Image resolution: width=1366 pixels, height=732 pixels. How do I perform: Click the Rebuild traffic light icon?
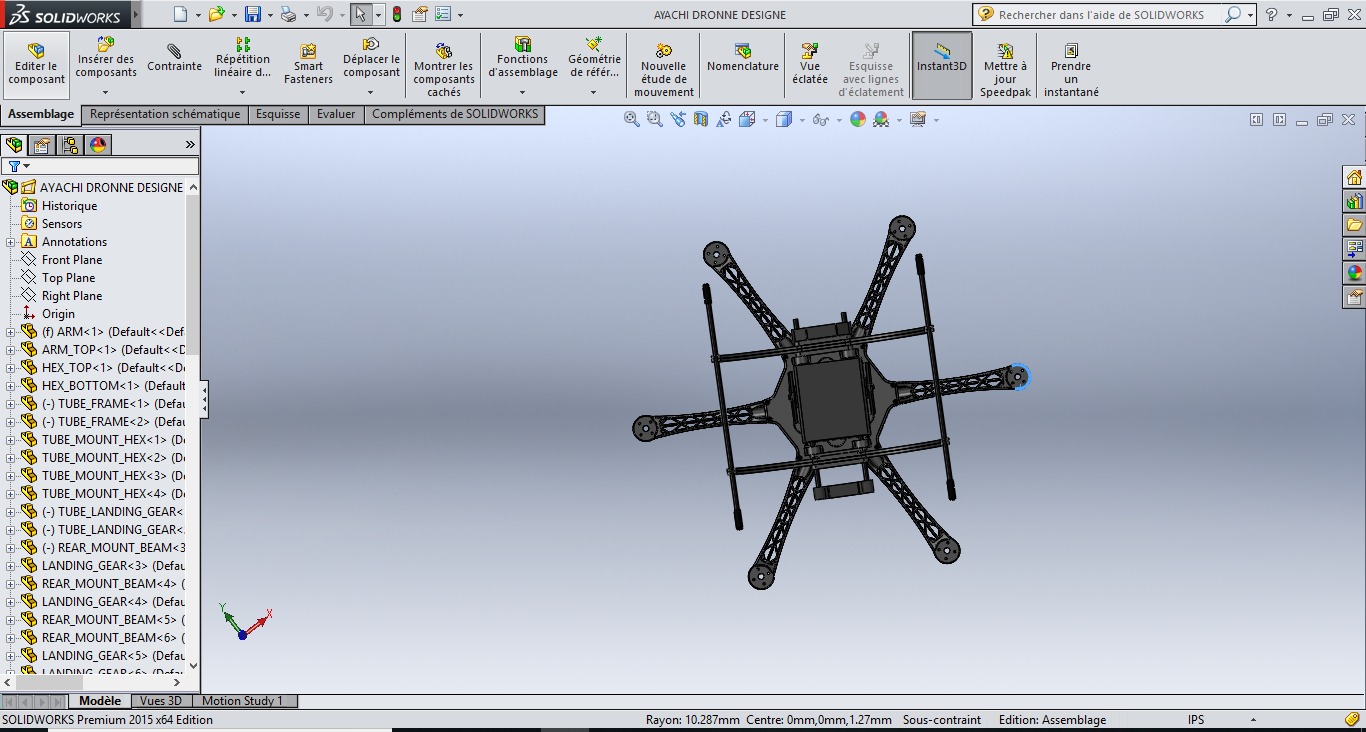tap(396, 14)
